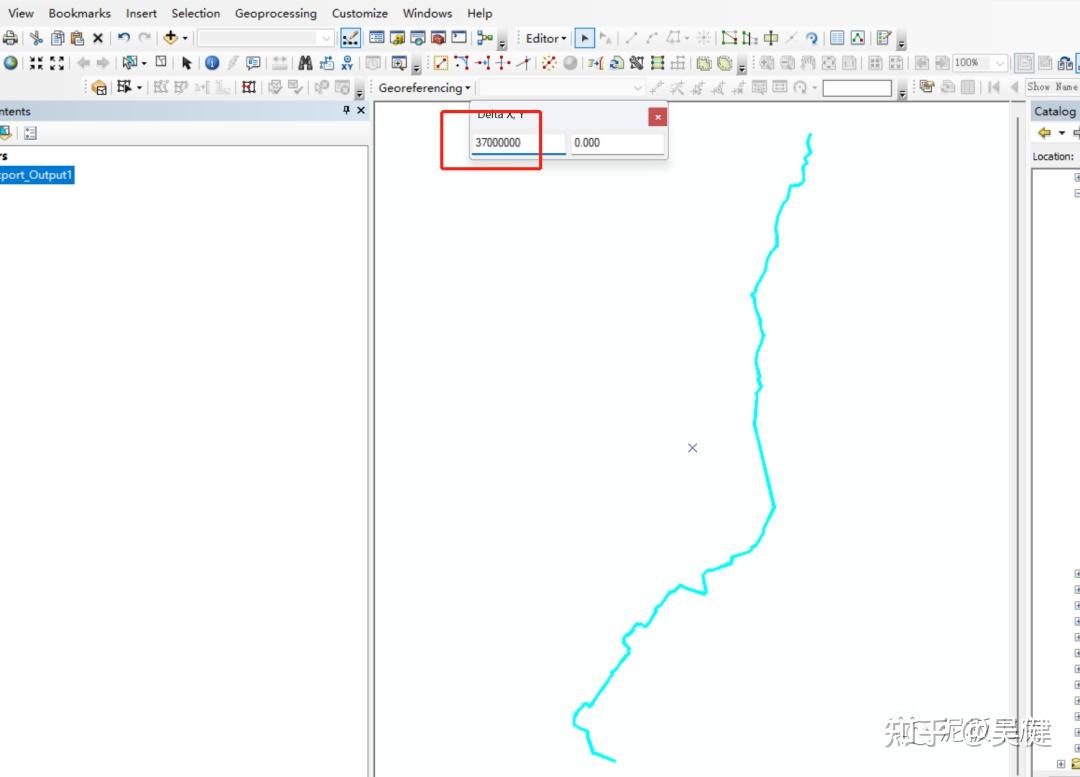This screenshot has width=1080, height=777.
Task: Open the Geoprocessing menu
Action: 276,13
